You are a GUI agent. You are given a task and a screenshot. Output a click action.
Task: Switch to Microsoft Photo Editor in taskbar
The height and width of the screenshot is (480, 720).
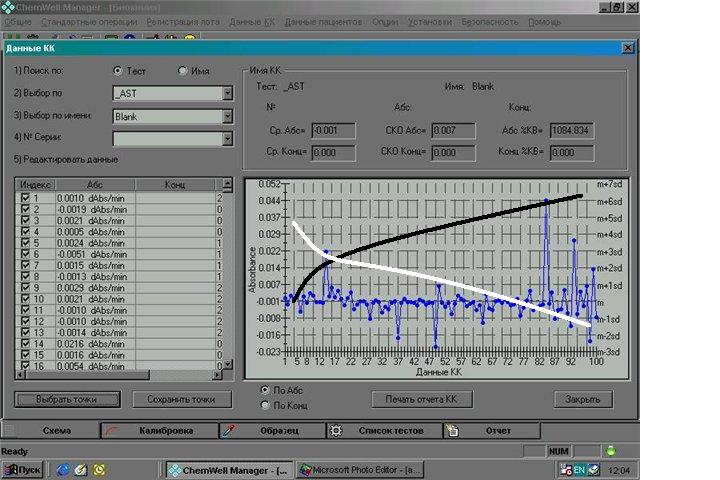click(x=360, y=469)
